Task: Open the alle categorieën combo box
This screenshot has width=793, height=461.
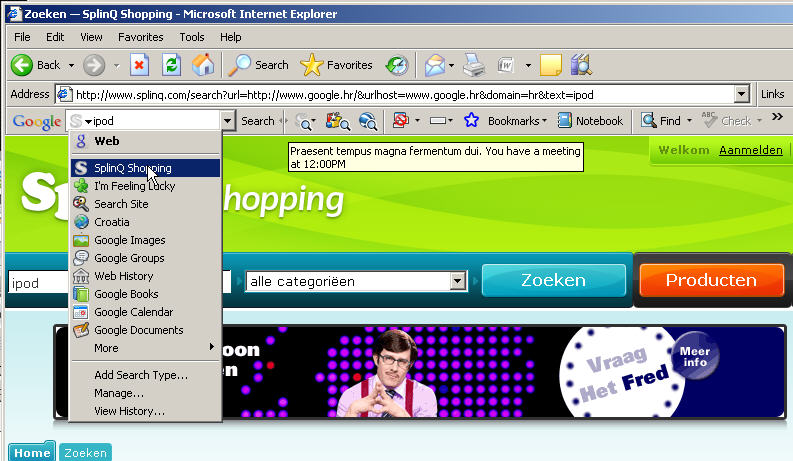Action: (356, 281)
